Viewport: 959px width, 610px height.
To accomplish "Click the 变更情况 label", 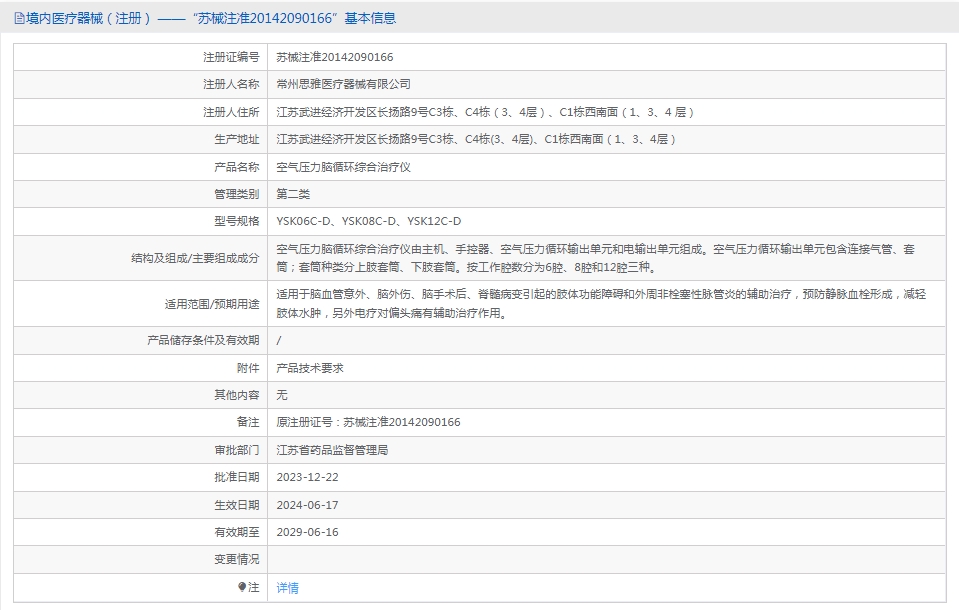I will tap(237, 559).
